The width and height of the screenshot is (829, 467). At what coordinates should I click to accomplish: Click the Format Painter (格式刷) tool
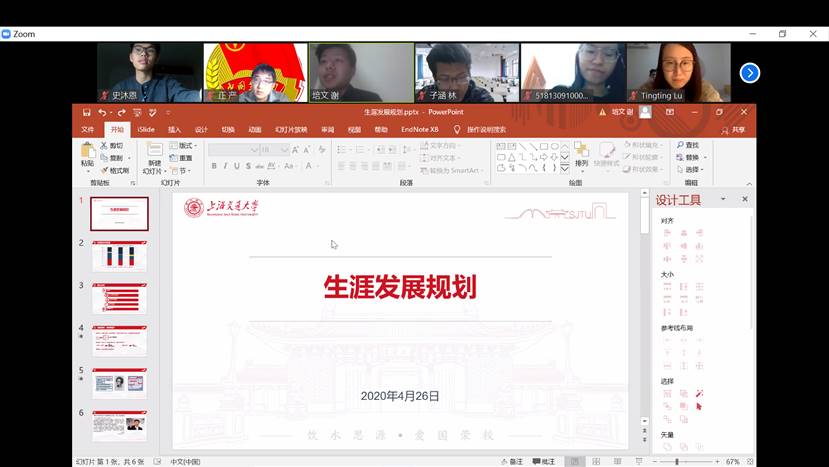click(114, 170)
